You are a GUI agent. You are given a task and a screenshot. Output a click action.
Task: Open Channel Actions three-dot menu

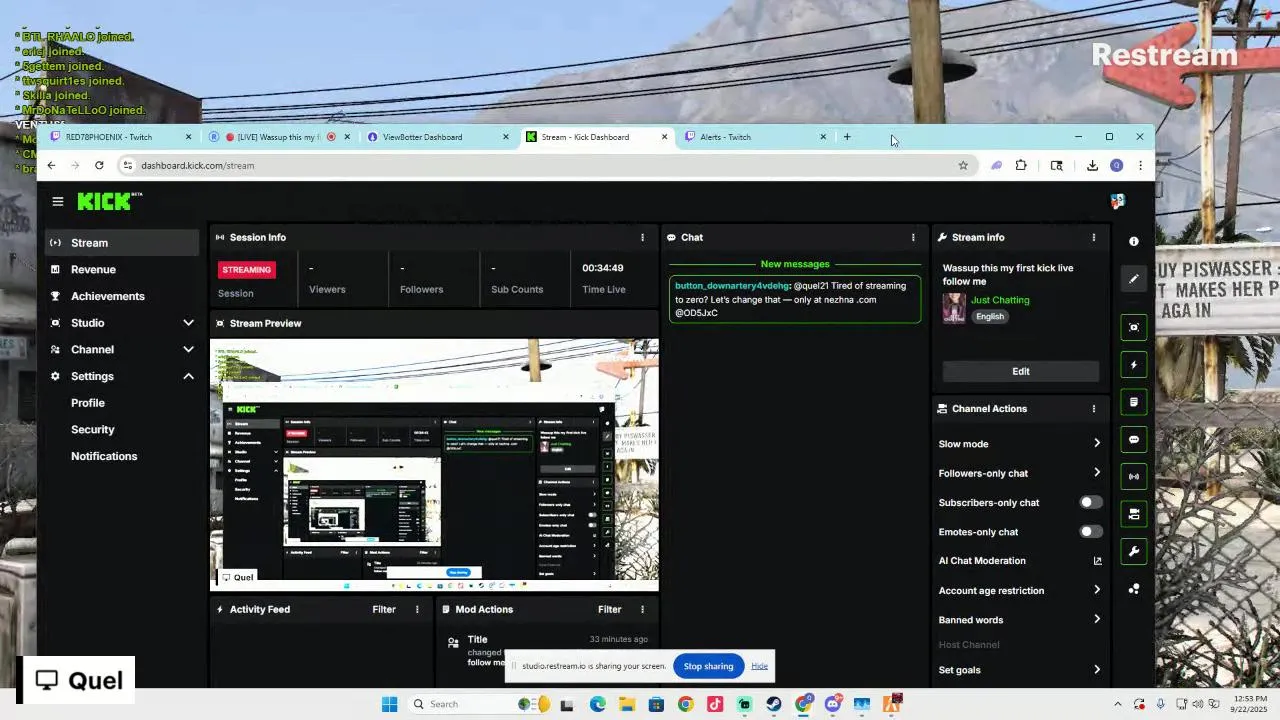[1093, 408]
